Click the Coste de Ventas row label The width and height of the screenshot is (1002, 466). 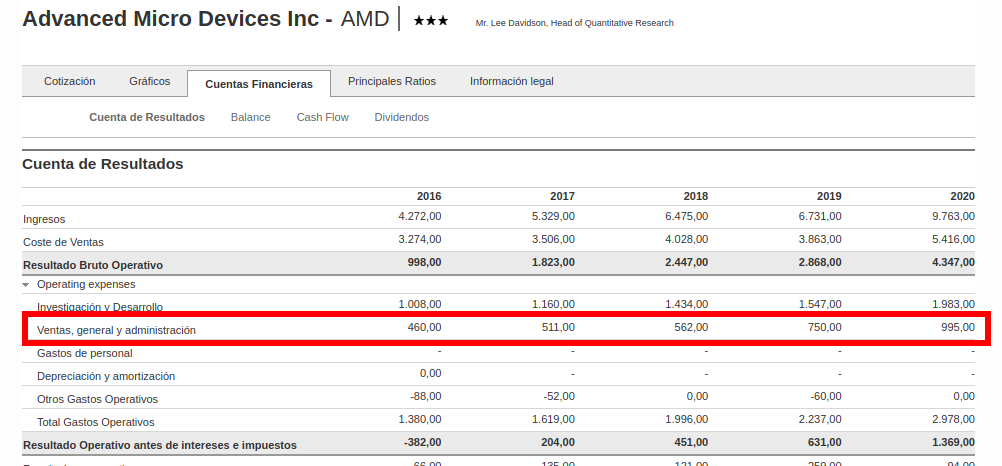point(63,242)
